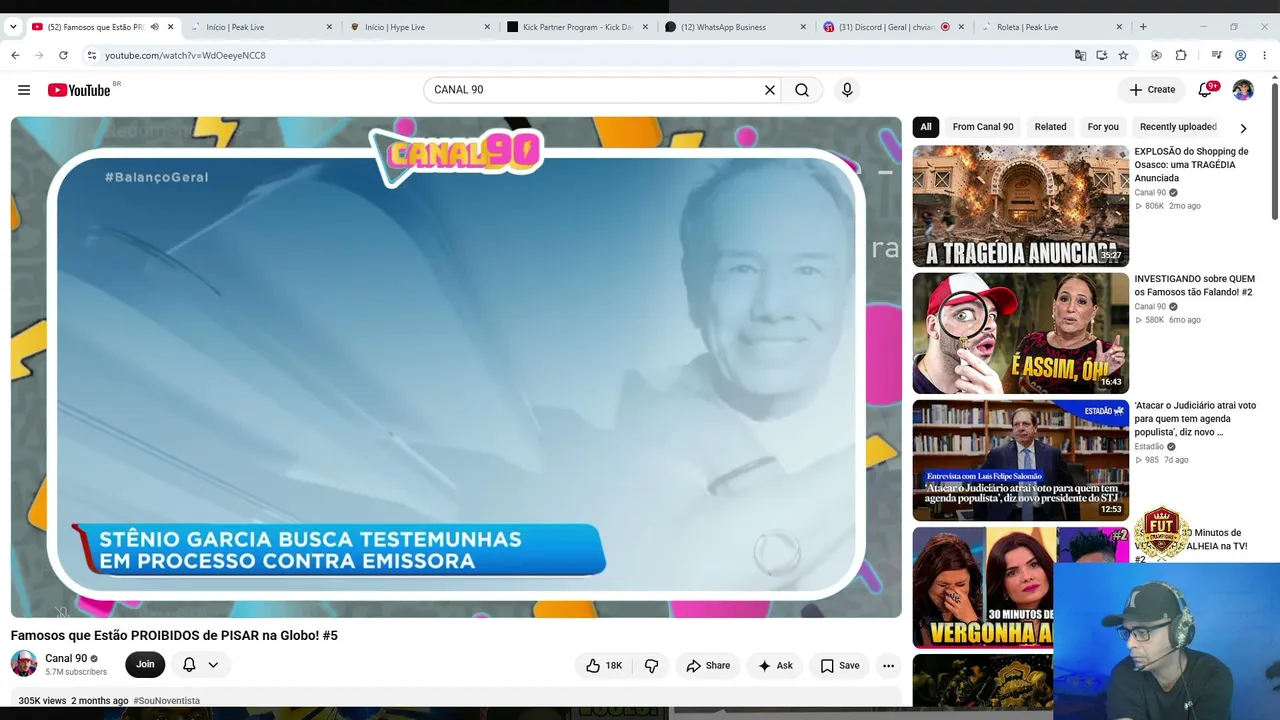
Task: Select the Recently uploaded chip
Action: tap(1178, 127)
